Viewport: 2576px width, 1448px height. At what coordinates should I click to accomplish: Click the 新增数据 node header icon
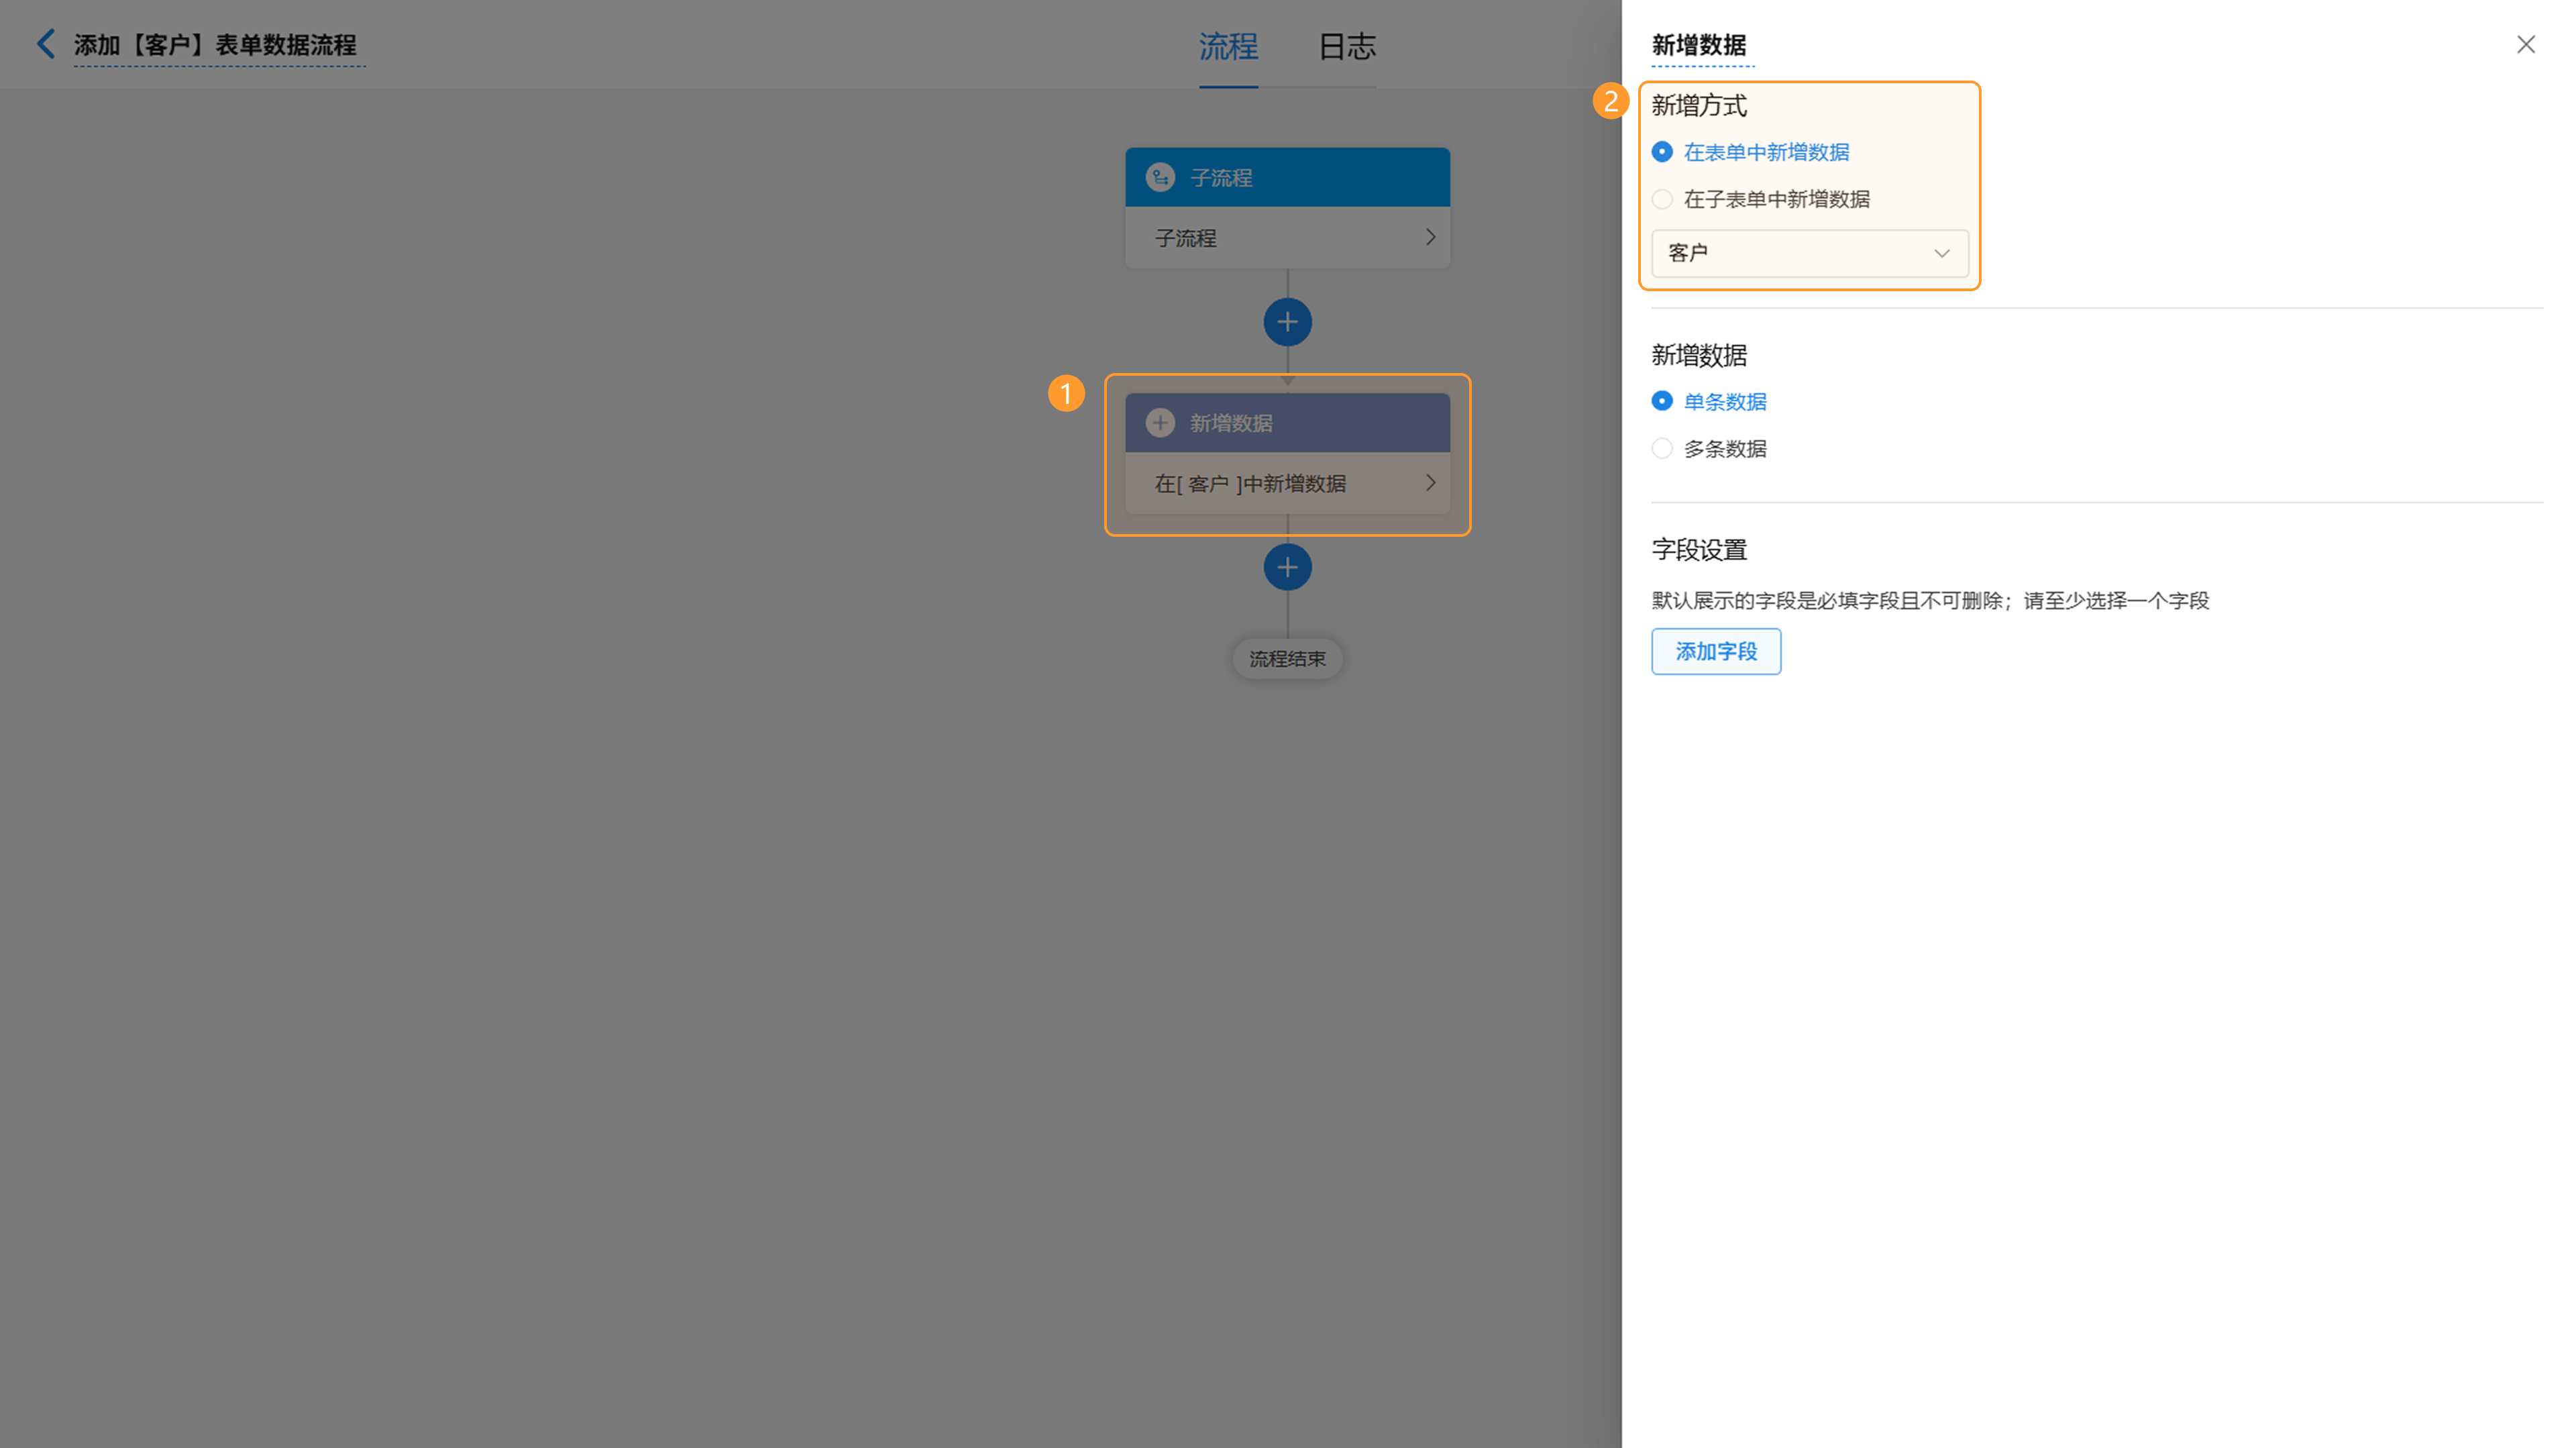pyautogui.click(x=1160, y=423)
